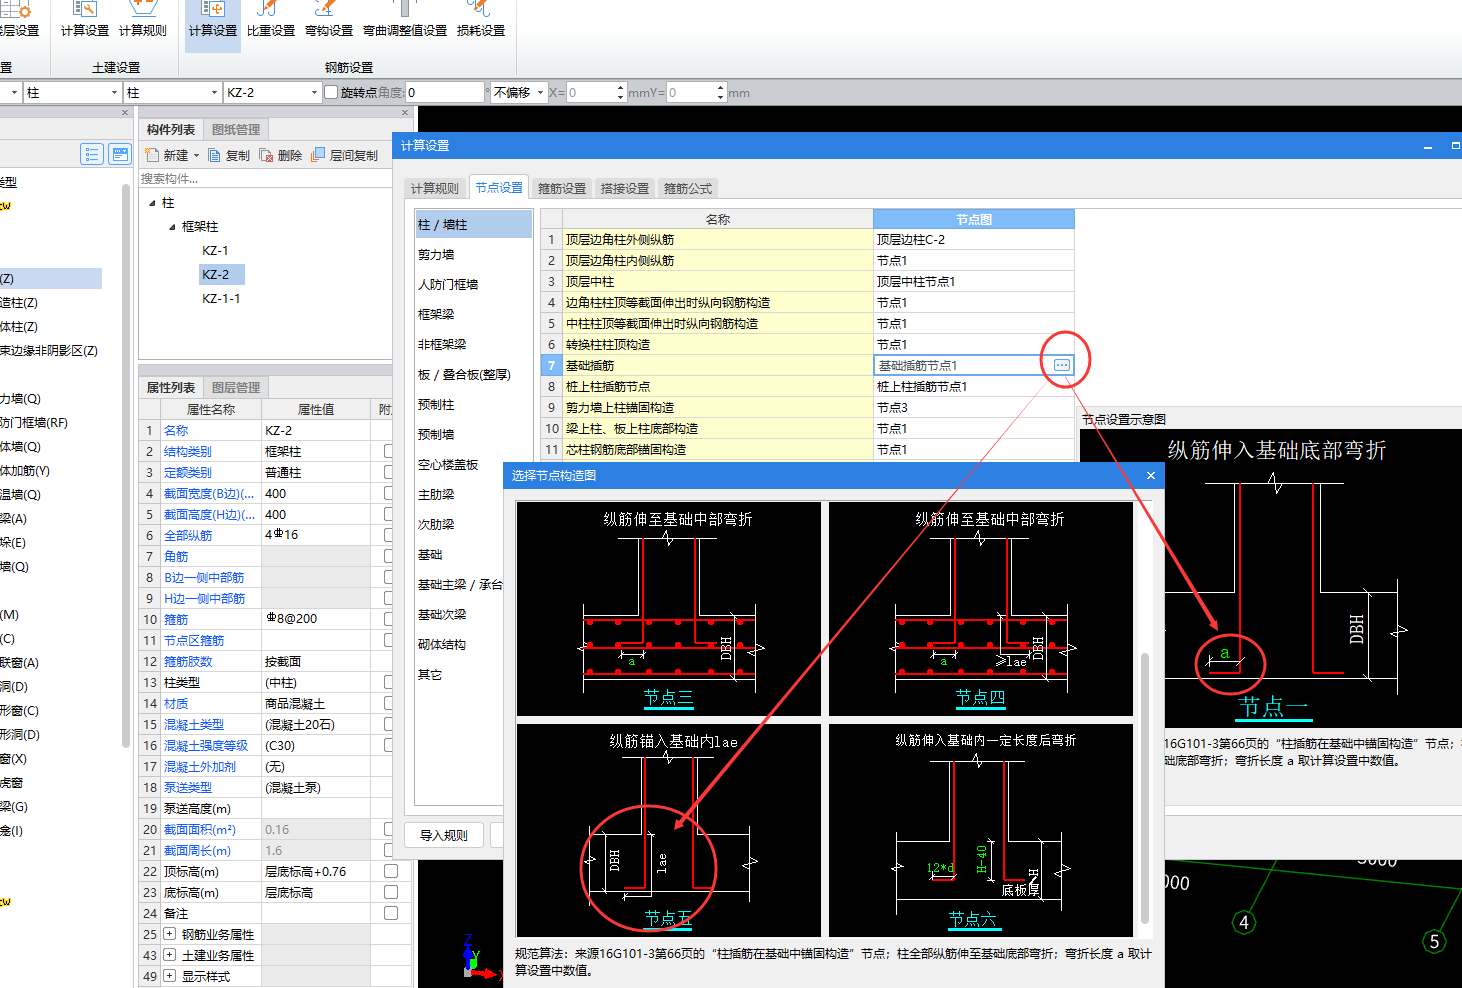Click the 搜索构件 search field

[264, 179]
